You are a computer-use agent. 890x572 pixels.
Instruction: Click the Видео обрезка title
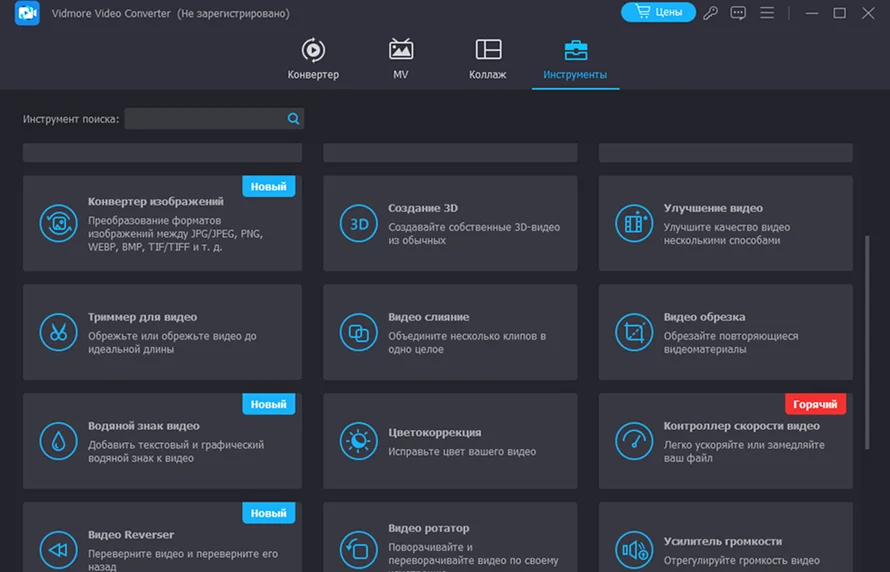704,317
